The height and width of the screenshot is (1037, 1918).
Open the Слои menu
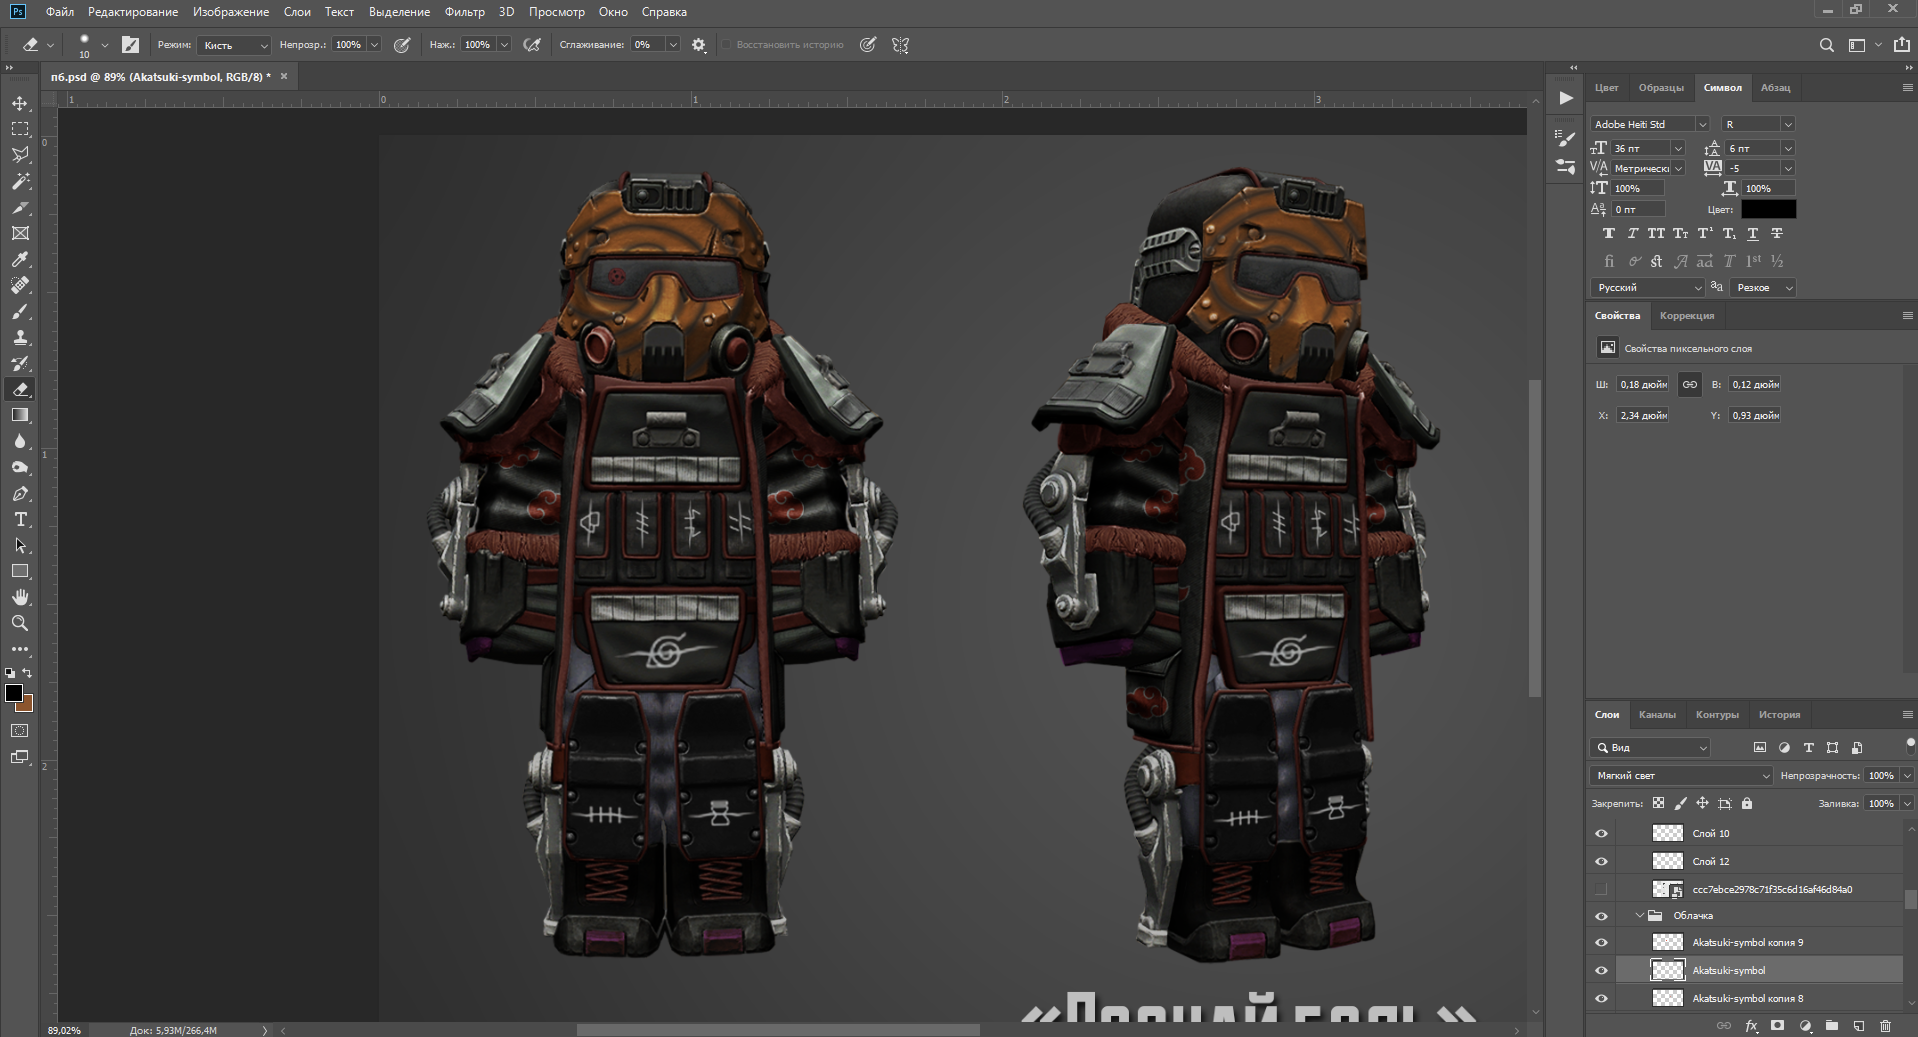(297, 12)
